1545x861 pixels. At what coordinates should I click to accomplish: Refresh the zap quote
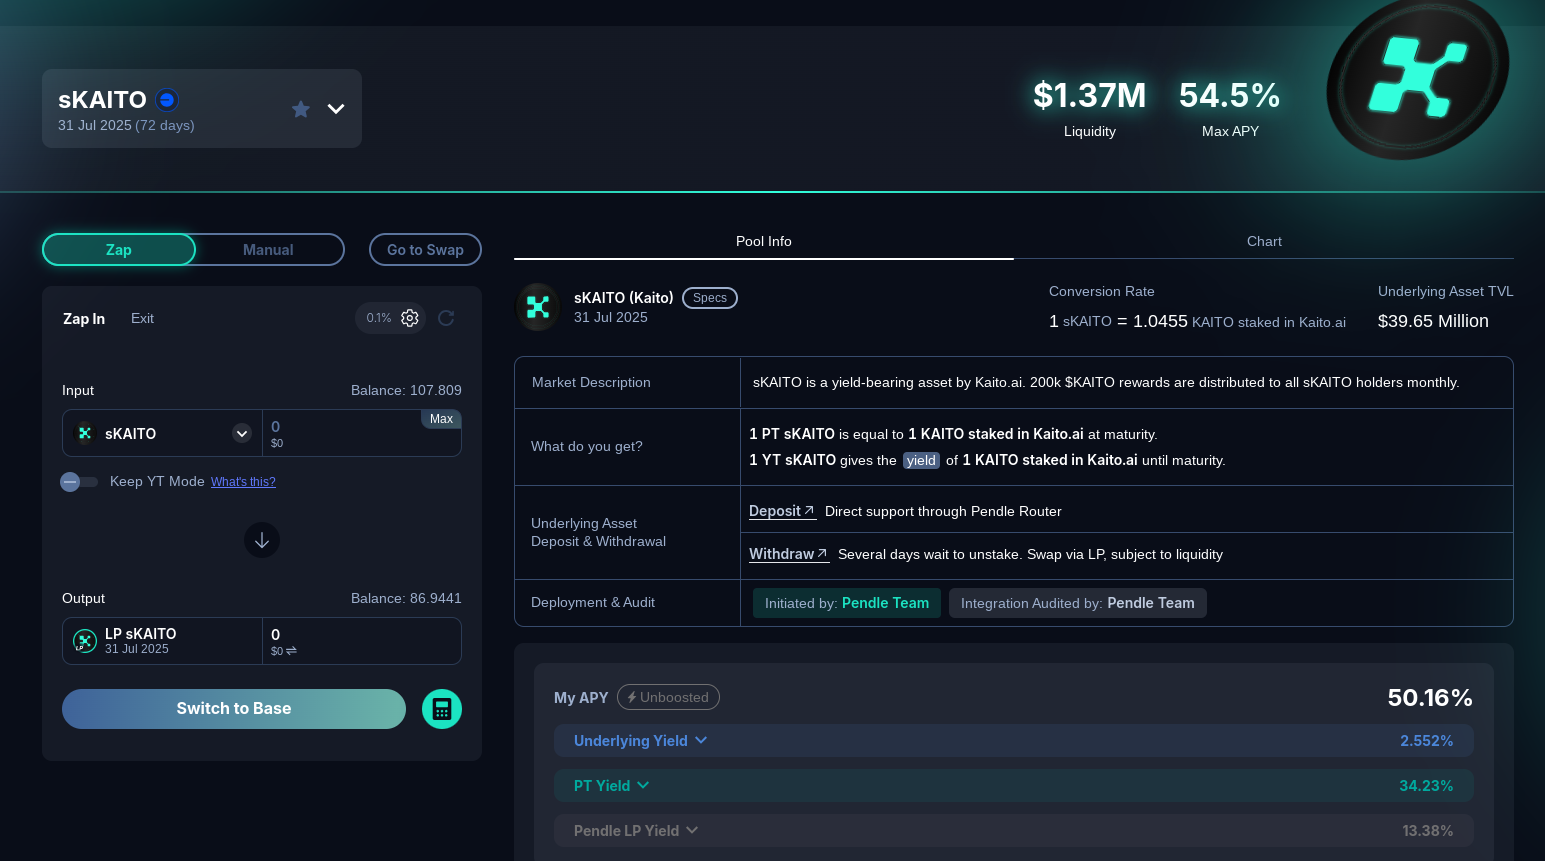point(446,318)
